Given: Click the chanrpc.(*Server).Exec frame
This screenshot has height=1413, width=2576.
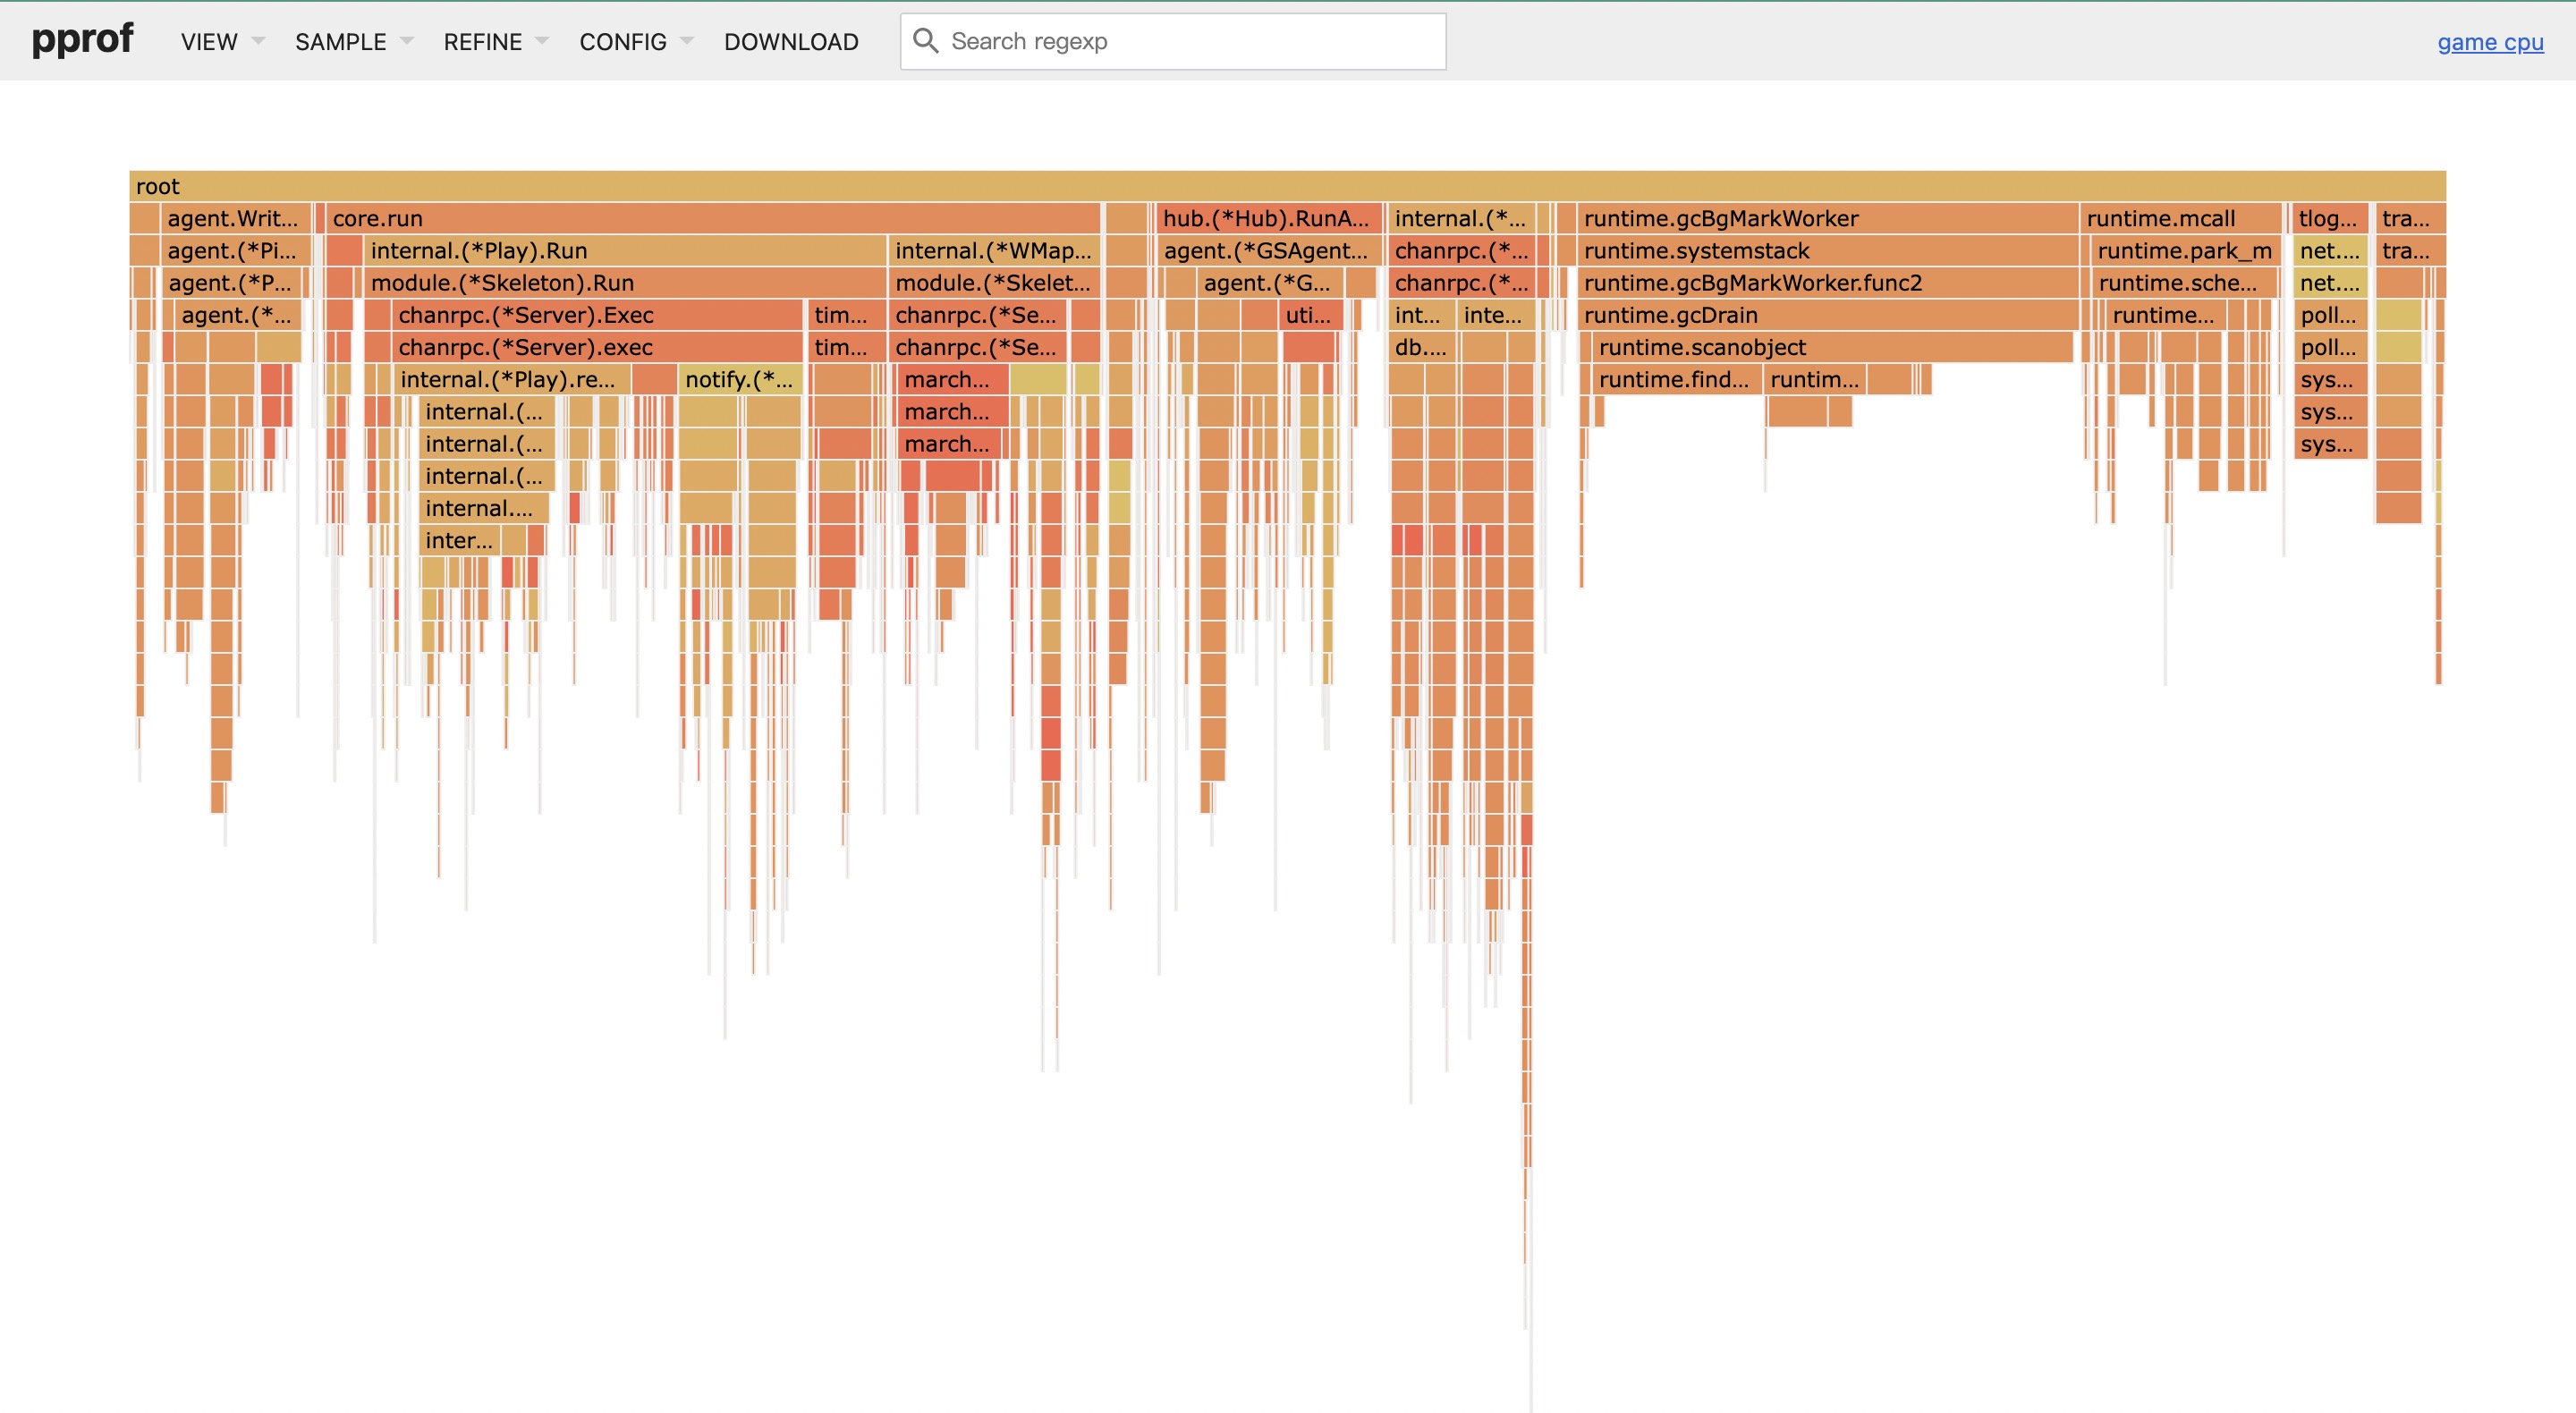Looking at the screenshot, I should (x=597, y=315).
